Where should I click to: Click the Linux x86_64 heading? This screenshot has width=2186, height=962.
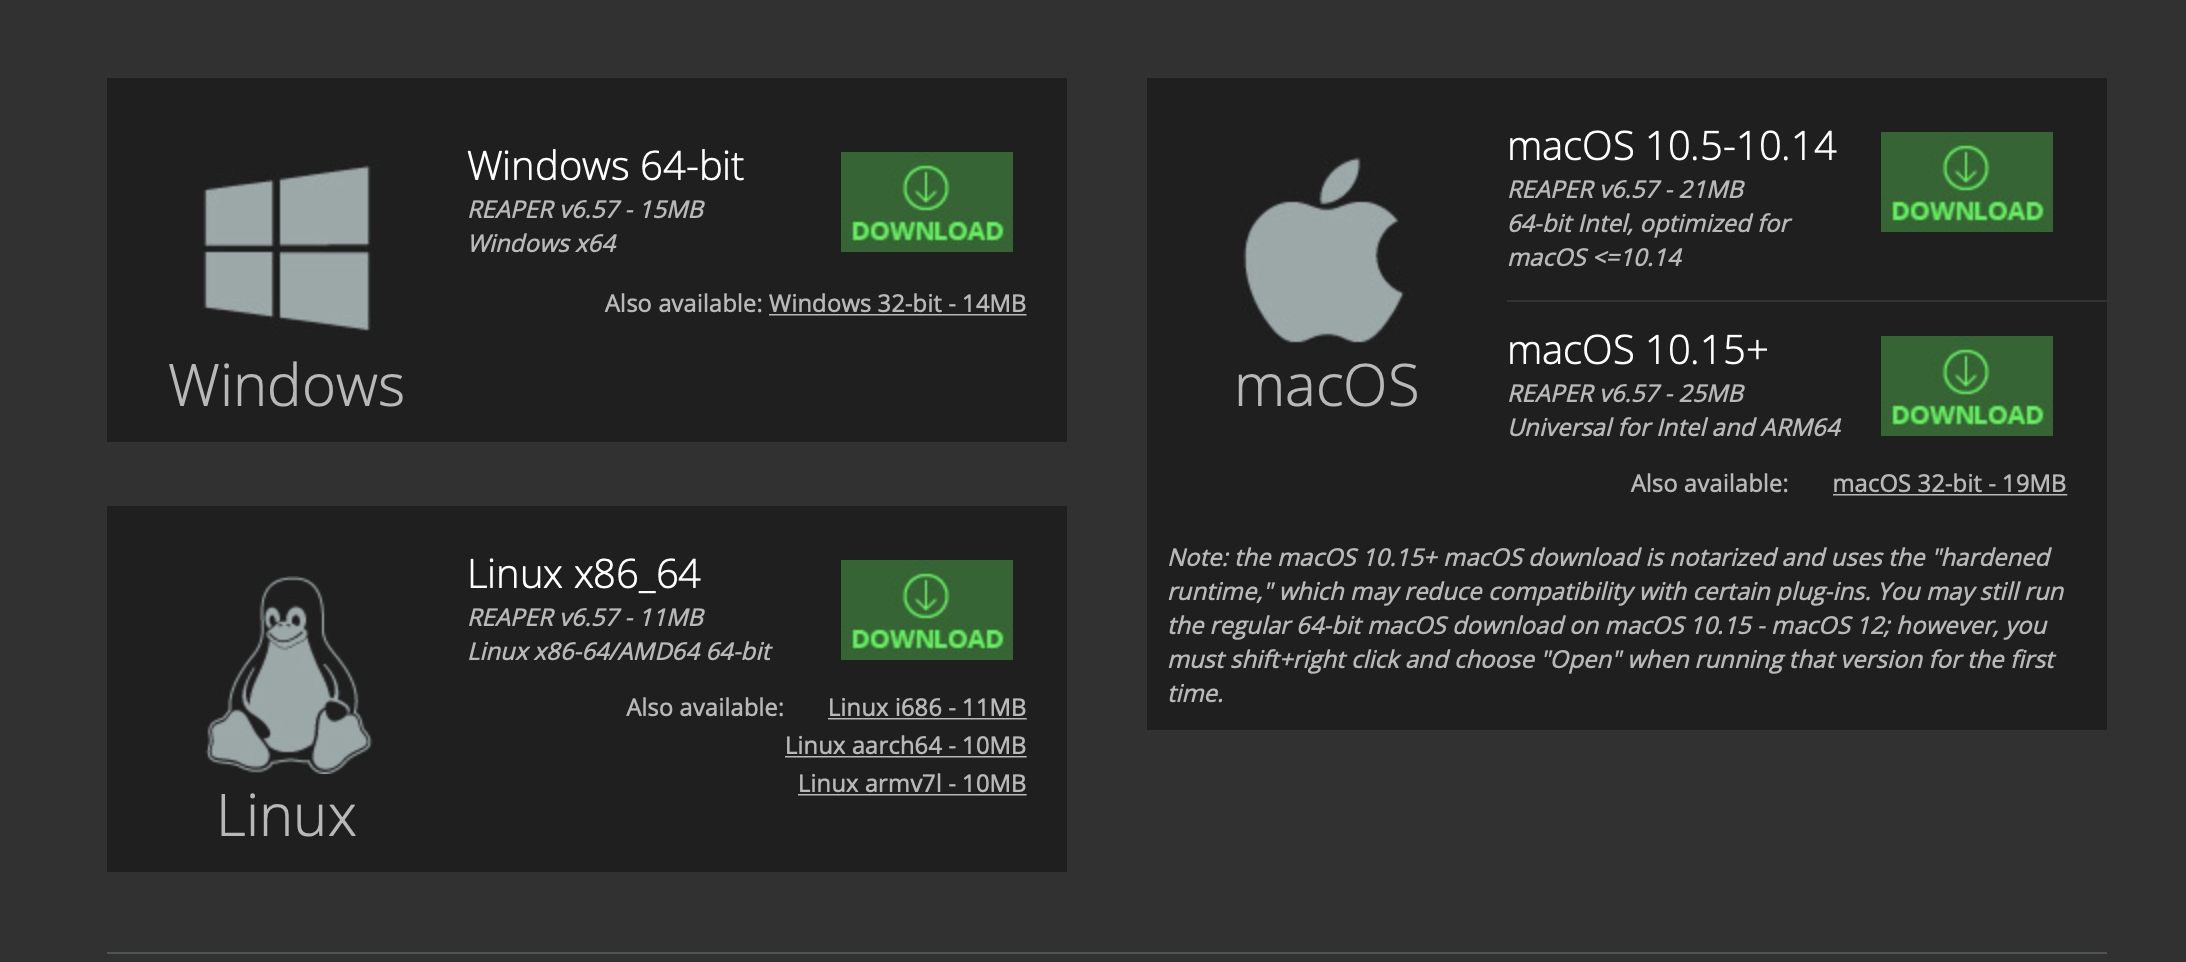coord(584,574)
